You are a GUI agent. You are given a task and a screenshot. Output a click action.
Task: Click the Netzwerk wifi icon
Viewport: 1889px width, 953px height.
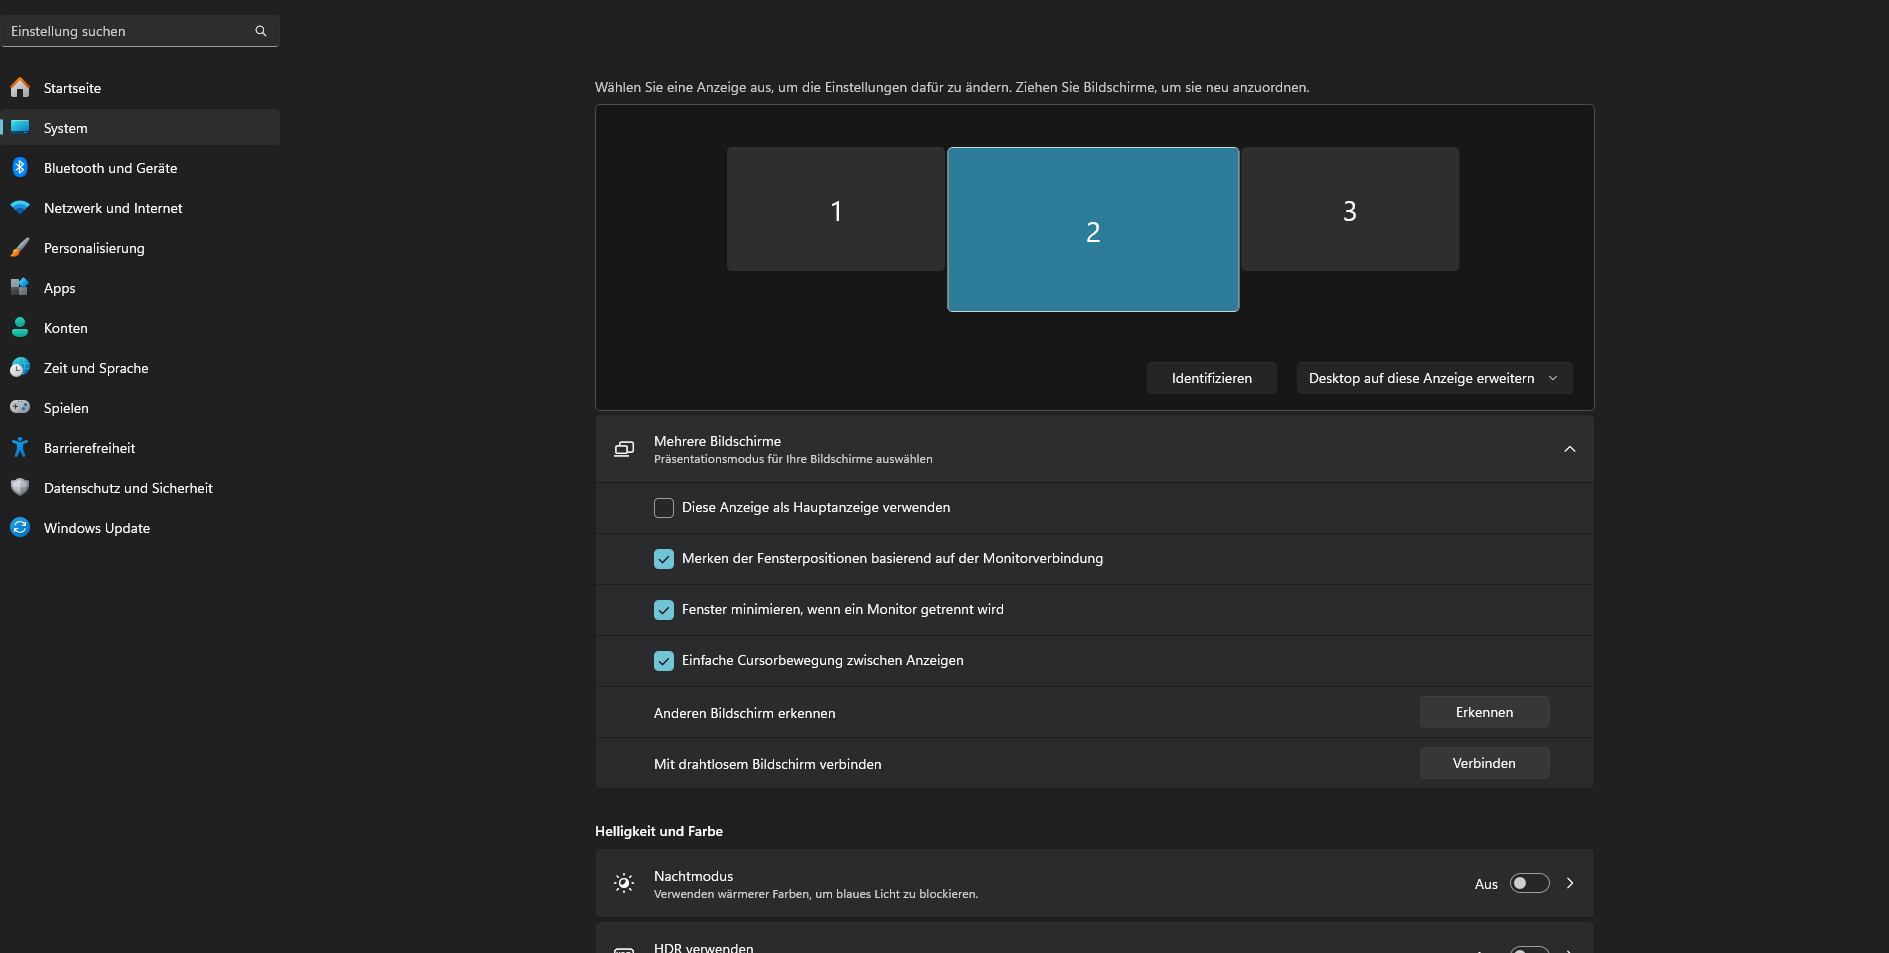coord(20,207)
